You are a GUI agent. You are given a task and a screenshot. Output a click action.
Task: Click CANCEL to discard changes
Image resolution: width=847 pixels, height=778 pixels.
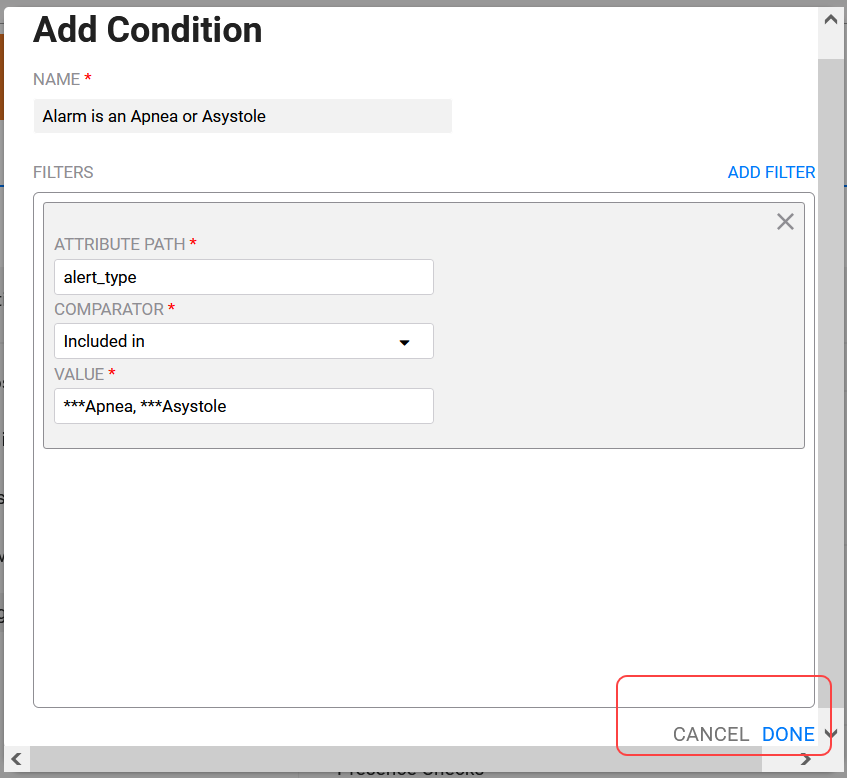[x=711, y=734]
